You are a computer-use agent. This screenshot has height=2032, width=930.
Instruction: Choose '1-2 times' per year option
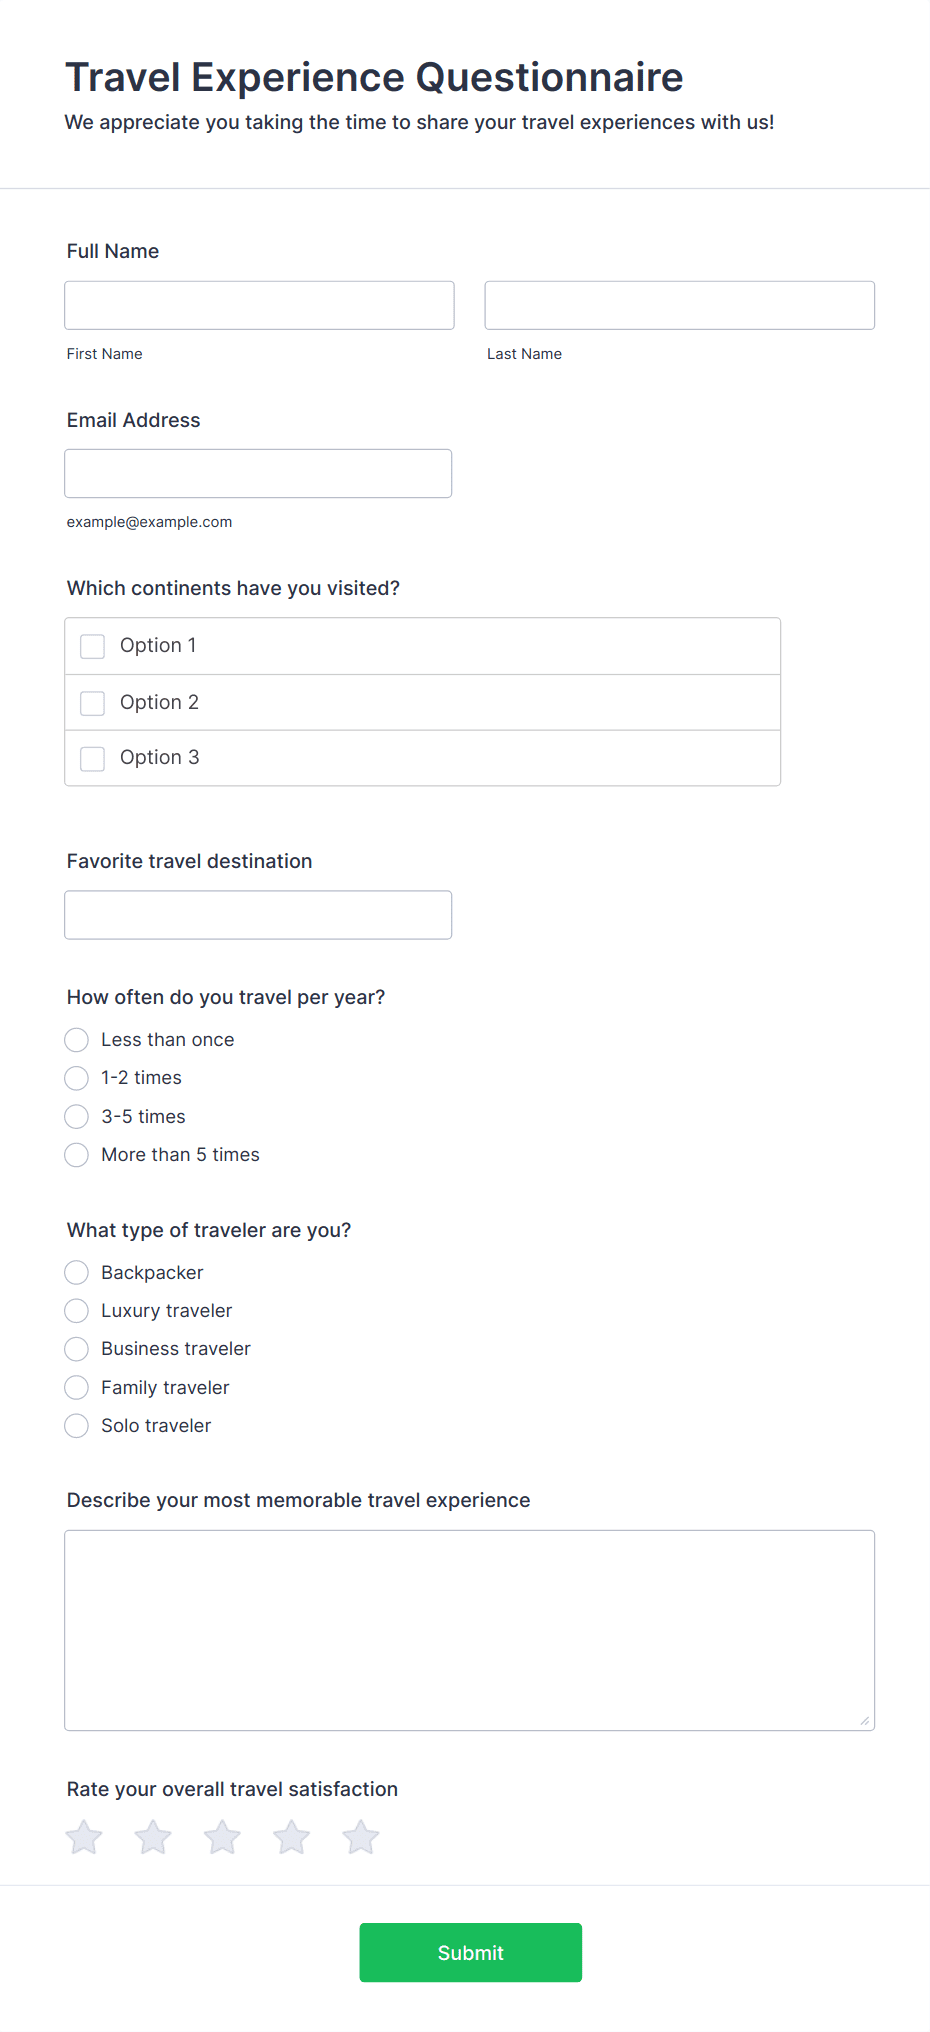click(76, 1078)
